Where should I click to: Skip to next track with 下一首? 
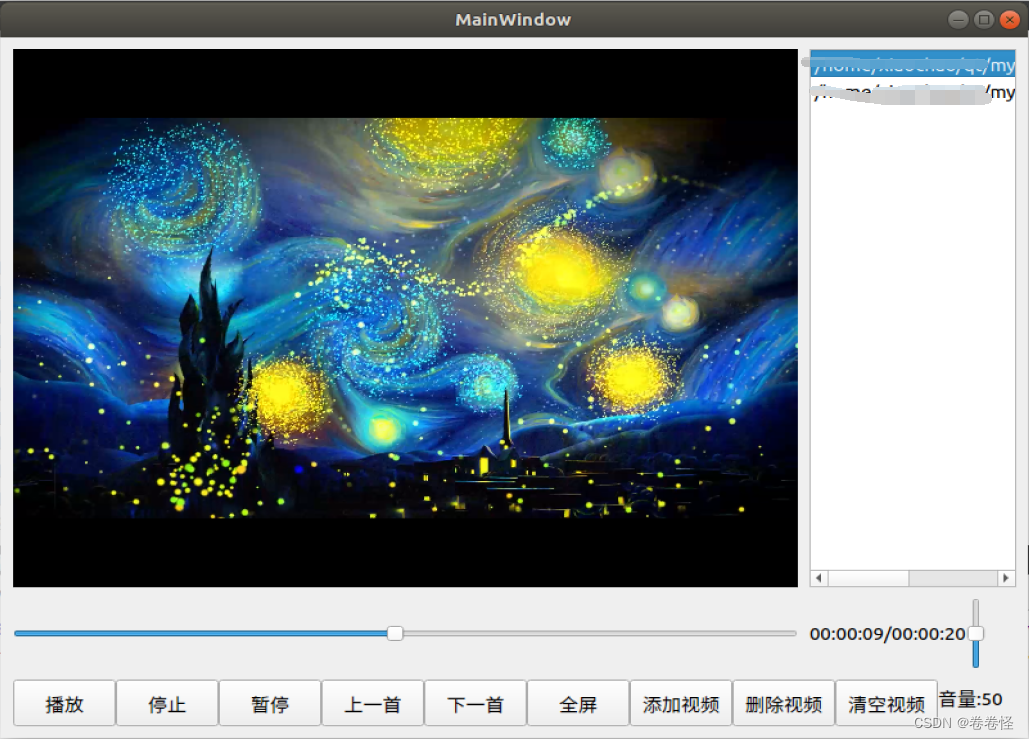pos(475,704)
